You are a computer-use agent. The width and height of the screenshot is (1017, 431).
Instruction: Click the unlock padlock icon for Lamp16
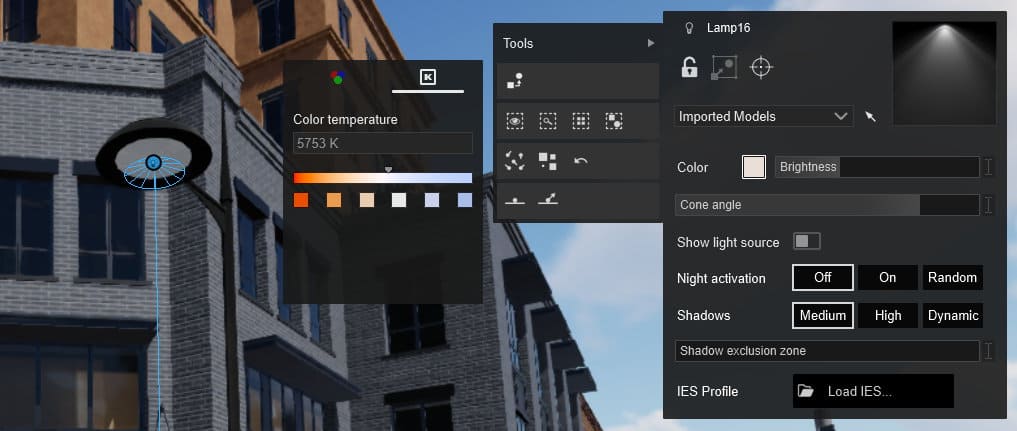point(689,67)
